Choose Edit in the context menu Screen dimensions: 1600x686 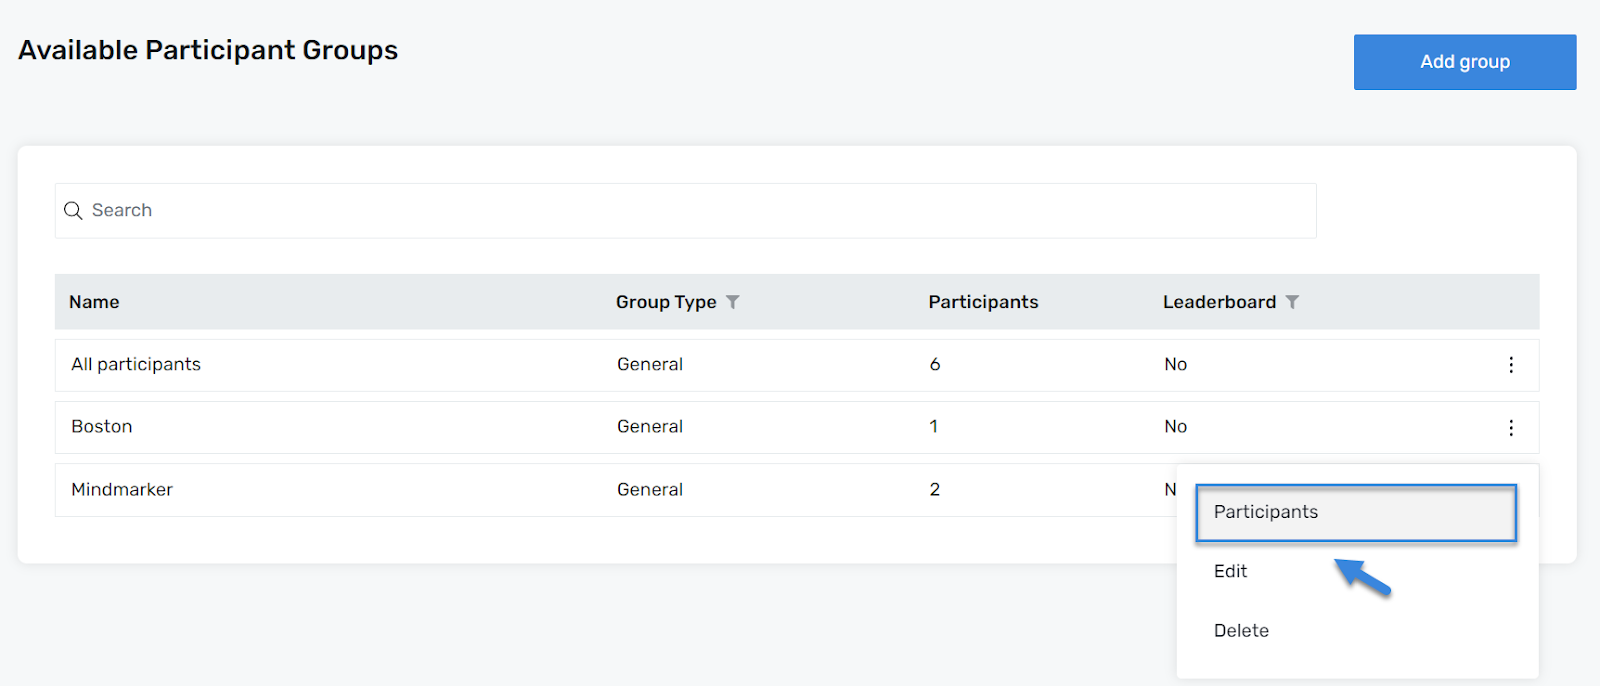coord(1230,571)
